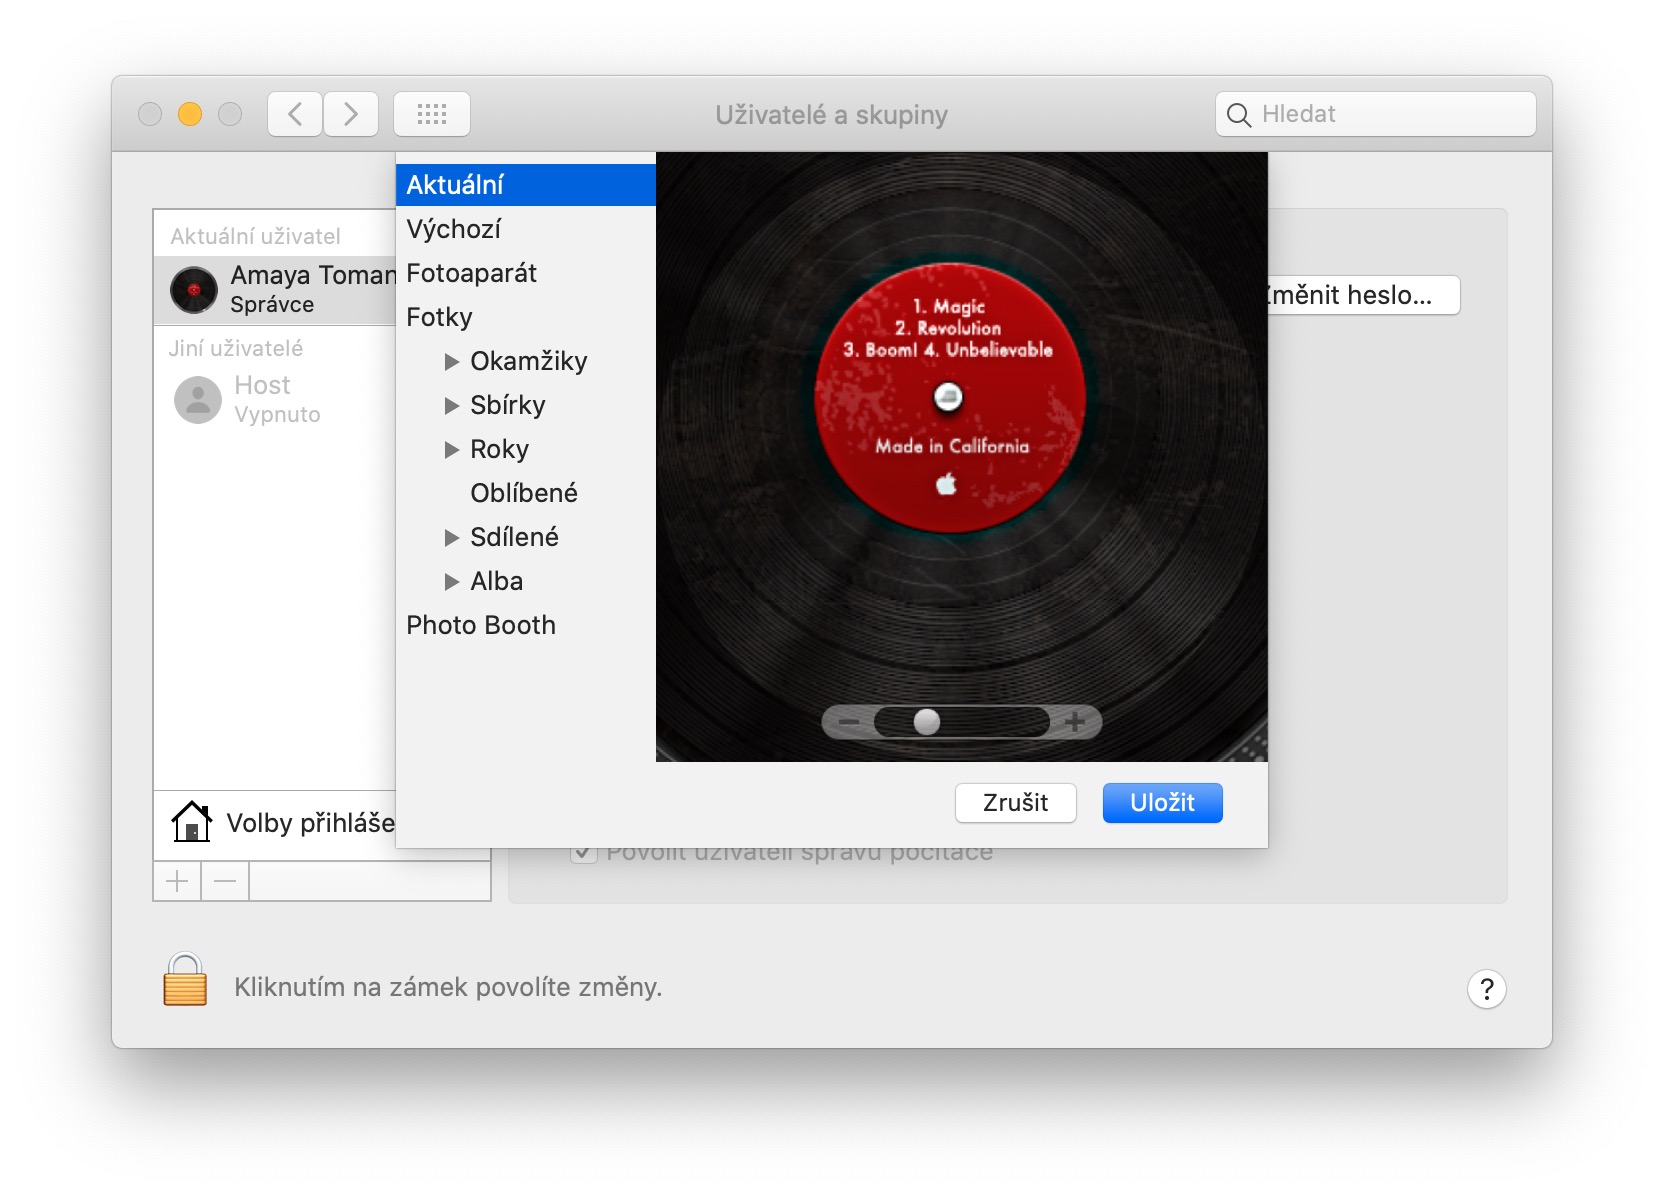Viewport: 1664px width, 1196px height.
Task: Select Oblíbené under Fotky
Action: [526, 493]
